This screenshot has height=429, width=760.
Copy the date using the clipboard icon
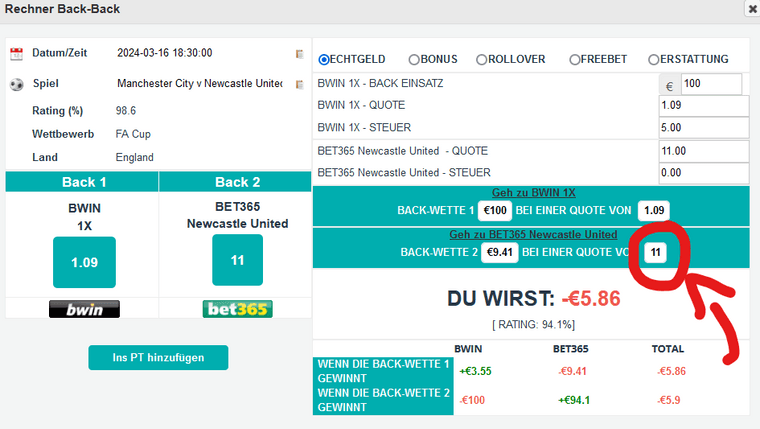point(300,54)
